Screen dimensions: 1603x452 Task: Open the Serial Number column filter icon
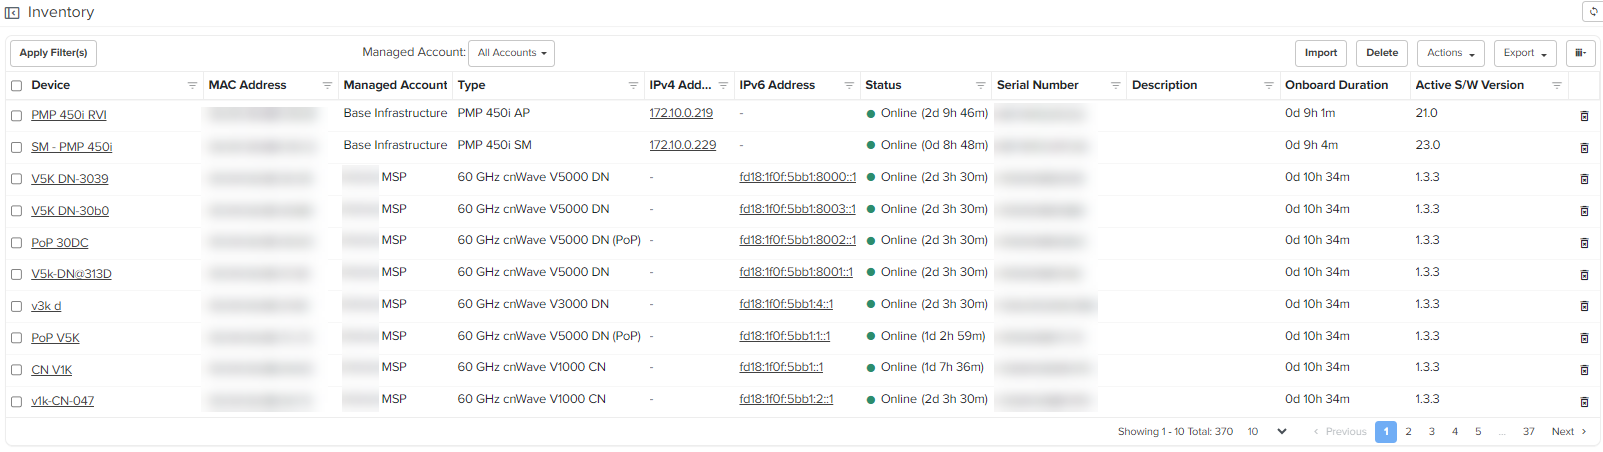[1115, 86]
